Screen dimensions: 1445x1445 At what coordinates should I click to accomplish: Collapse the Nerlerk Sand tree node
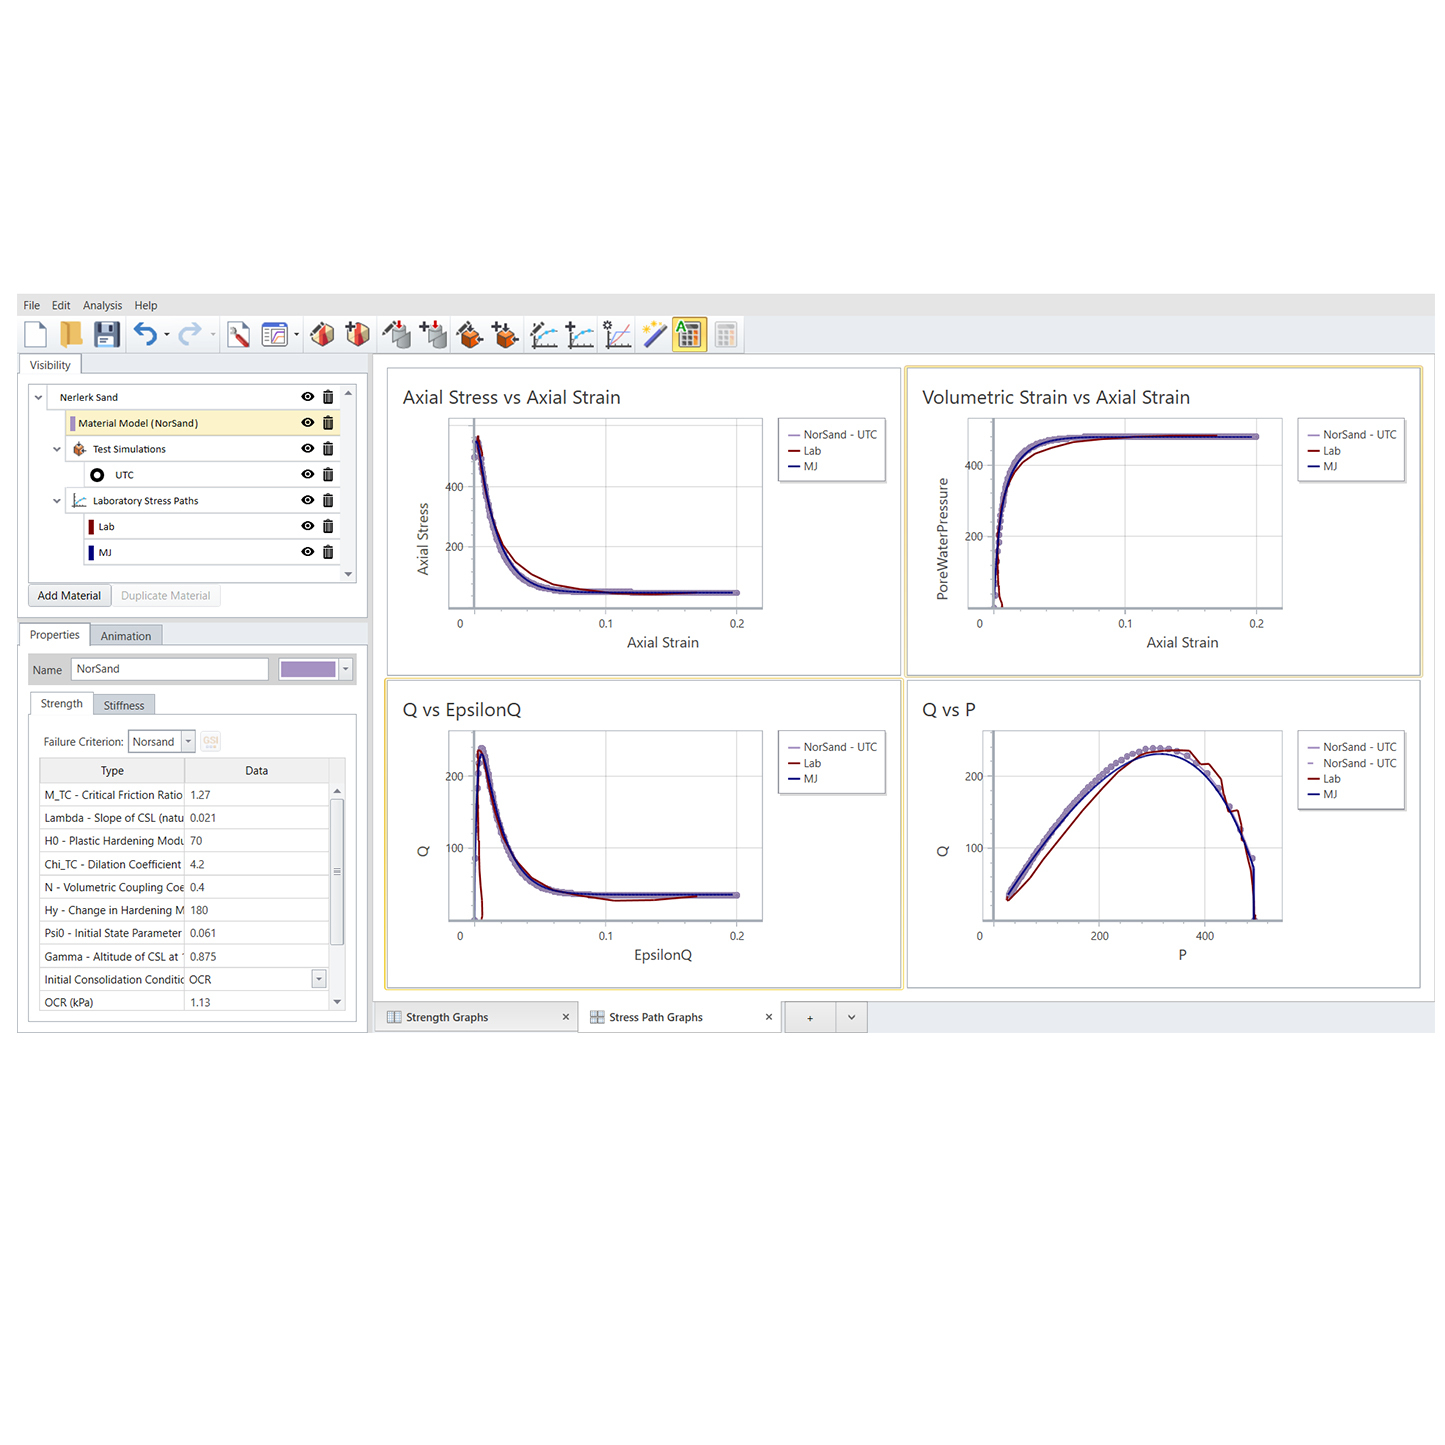coord(39,397)
